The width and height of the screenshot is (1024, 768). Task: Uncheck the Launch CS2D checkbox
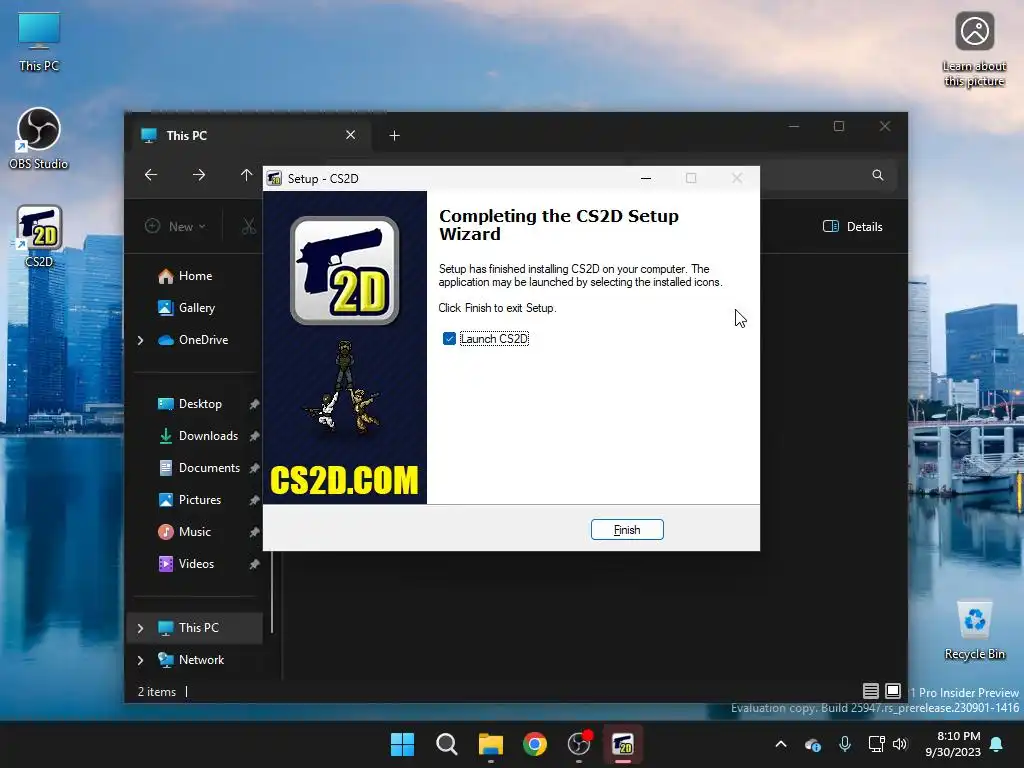[449, 338]
